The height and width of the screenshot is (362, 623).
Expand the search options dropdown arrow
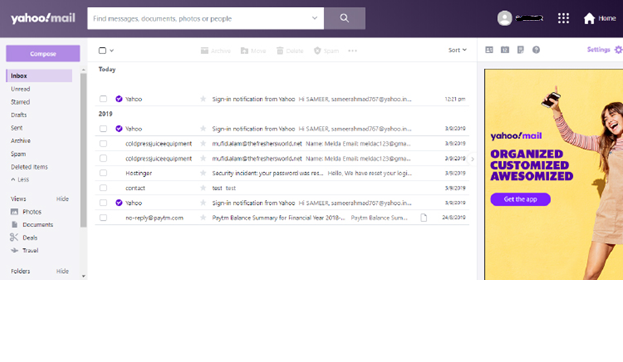click(315, 18)
